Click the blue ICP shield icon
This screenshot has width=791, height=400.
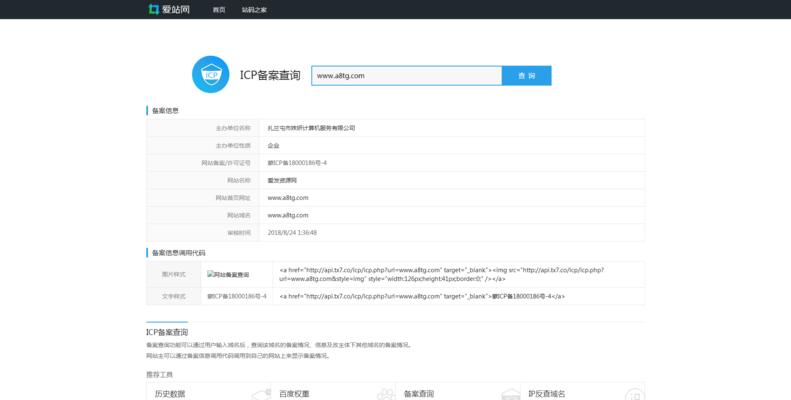211,75
